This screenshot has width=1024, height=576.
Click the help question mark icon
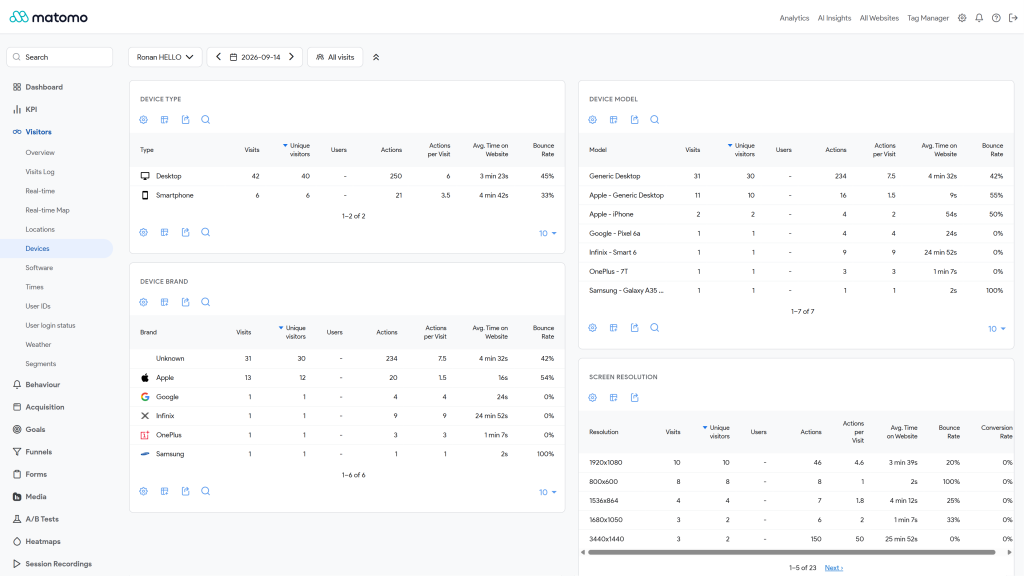pyautogui.click(x=996, y=18)
